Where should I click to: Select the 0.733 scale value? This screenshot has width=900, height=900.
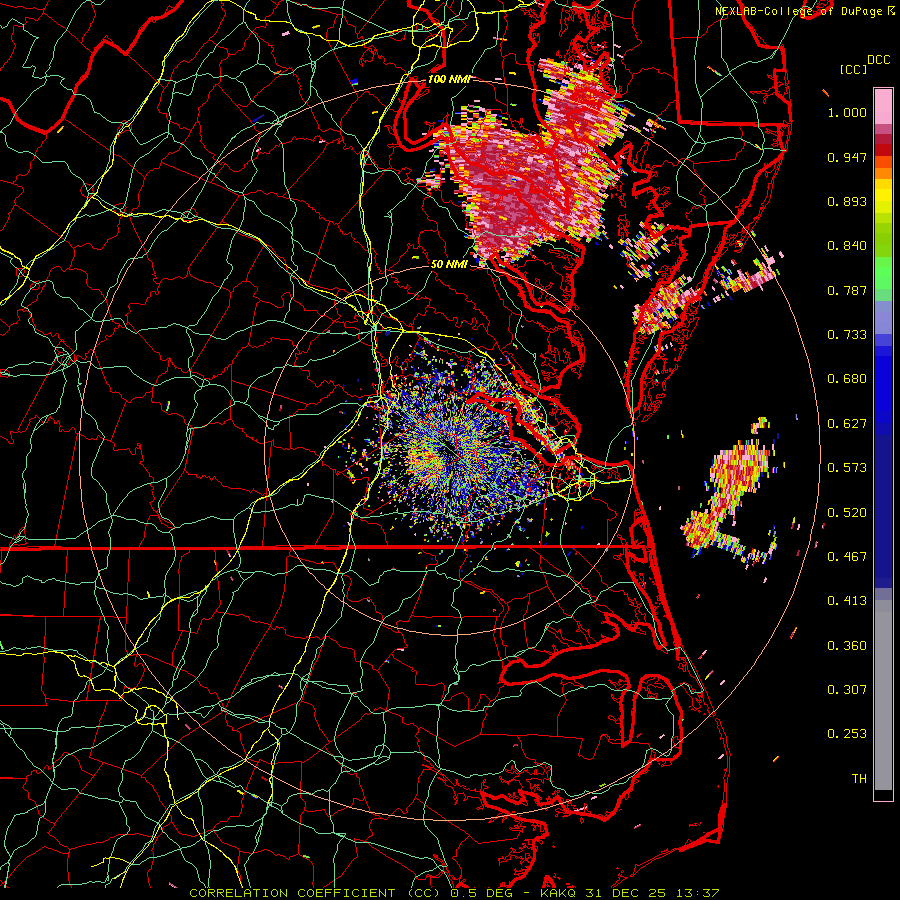(847, 335)
